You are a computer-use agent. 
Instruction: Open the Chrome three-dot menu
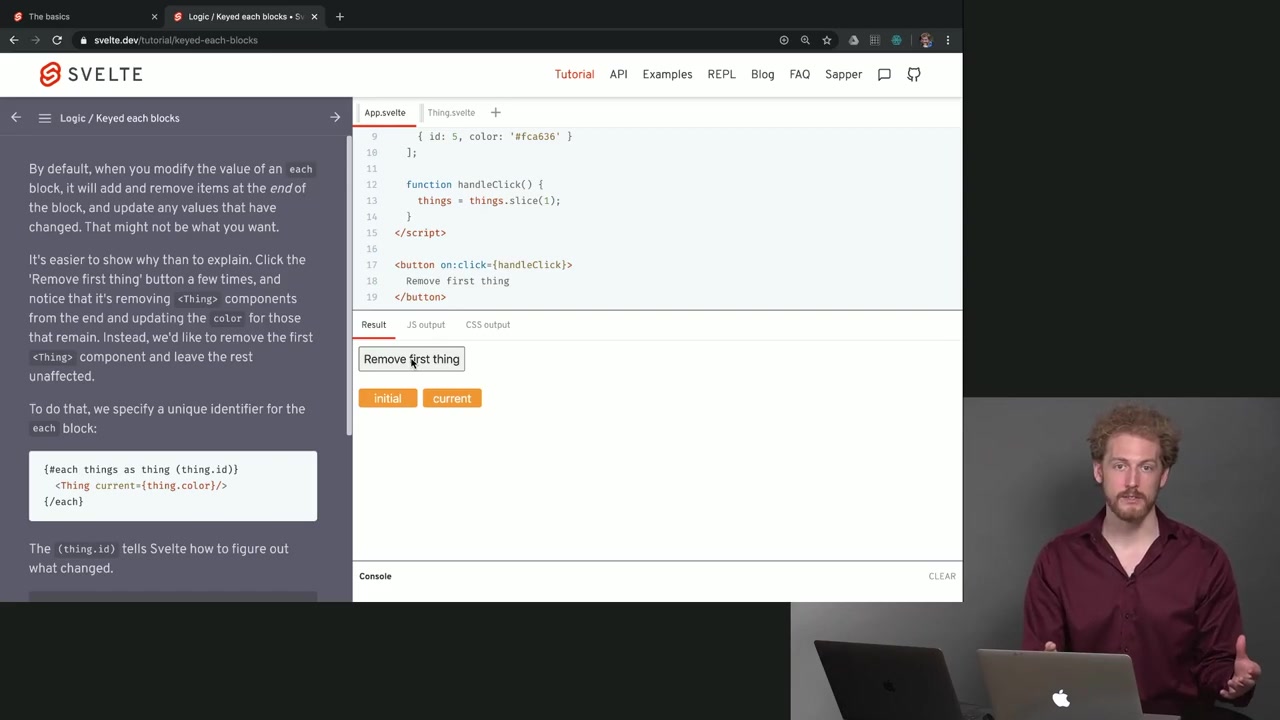(948, 40)
